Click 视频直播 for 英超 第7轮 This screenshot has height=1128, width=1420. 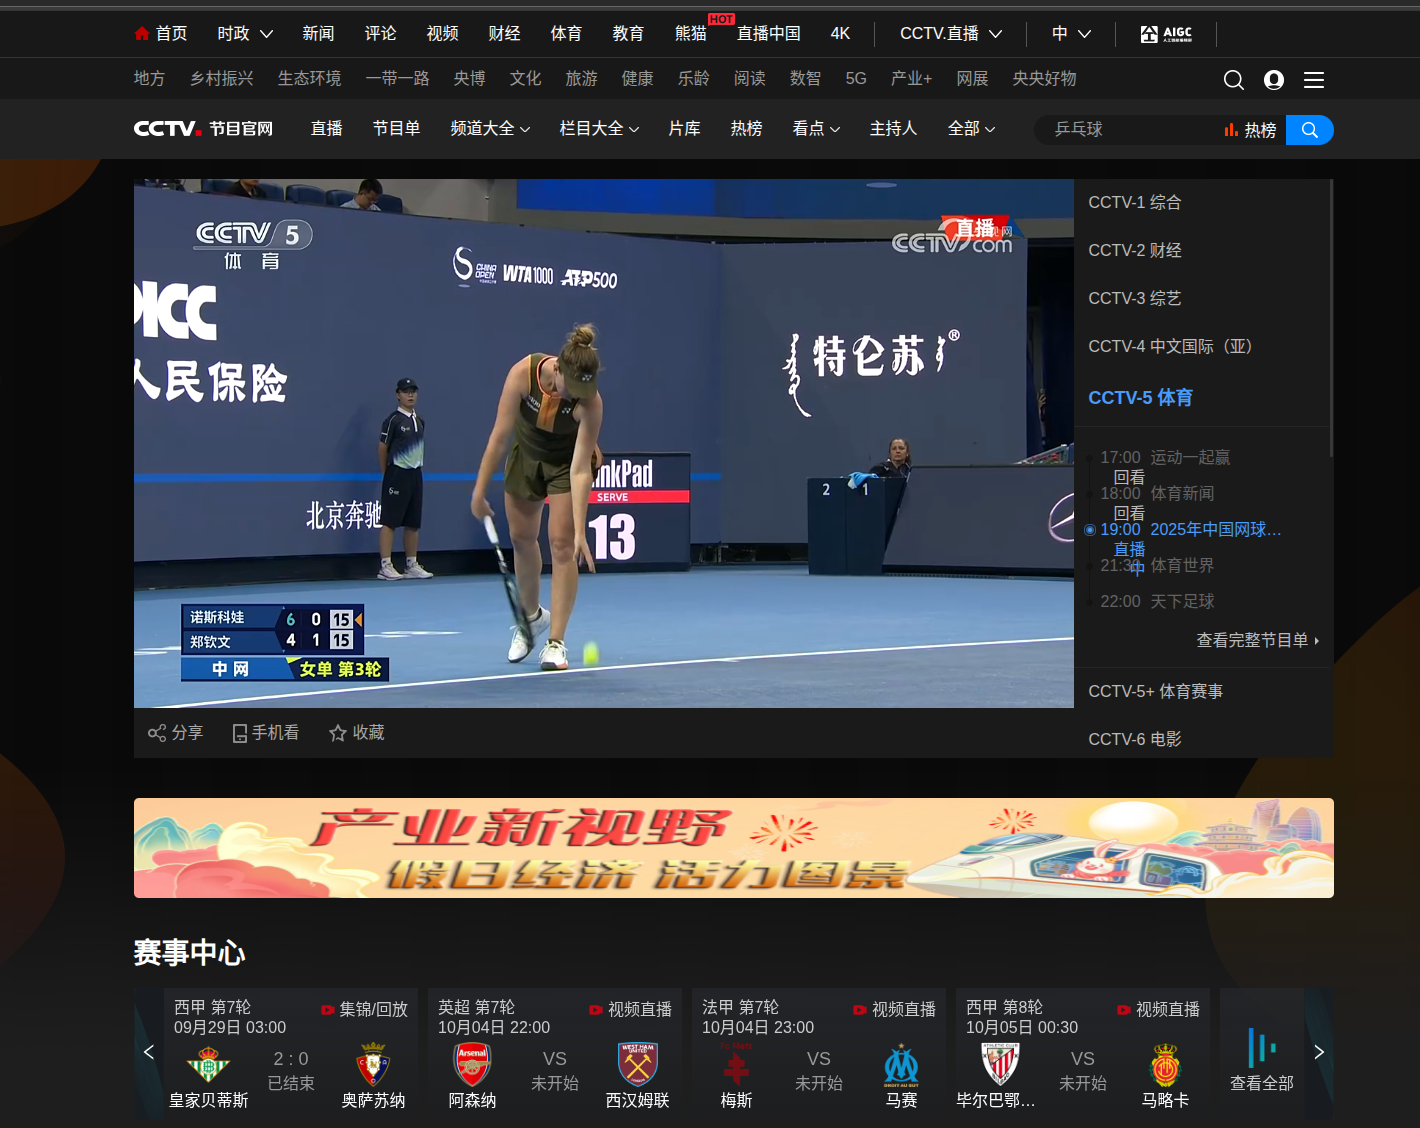(630, 1010)
